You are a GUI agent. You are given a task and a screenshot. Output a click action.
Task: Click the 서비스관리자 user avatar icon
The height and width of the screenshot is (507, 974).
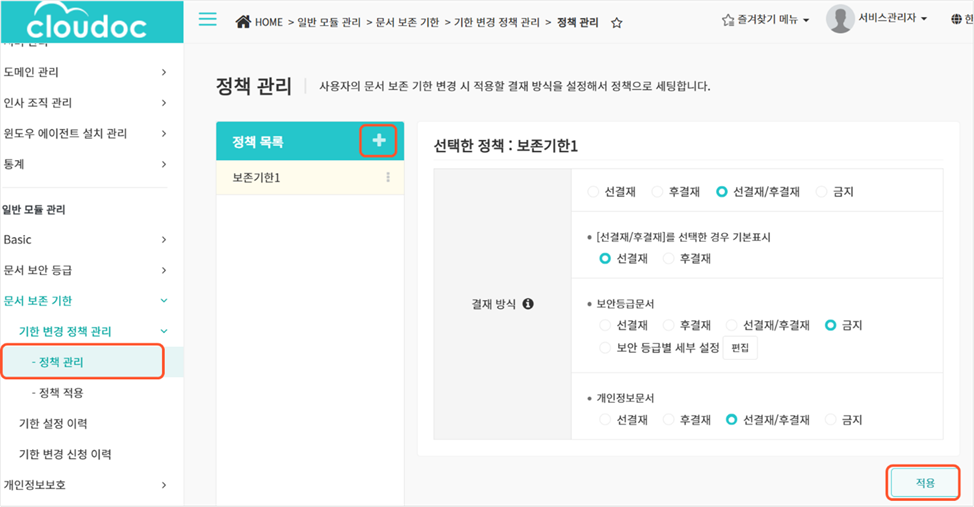tap(840, 19)
